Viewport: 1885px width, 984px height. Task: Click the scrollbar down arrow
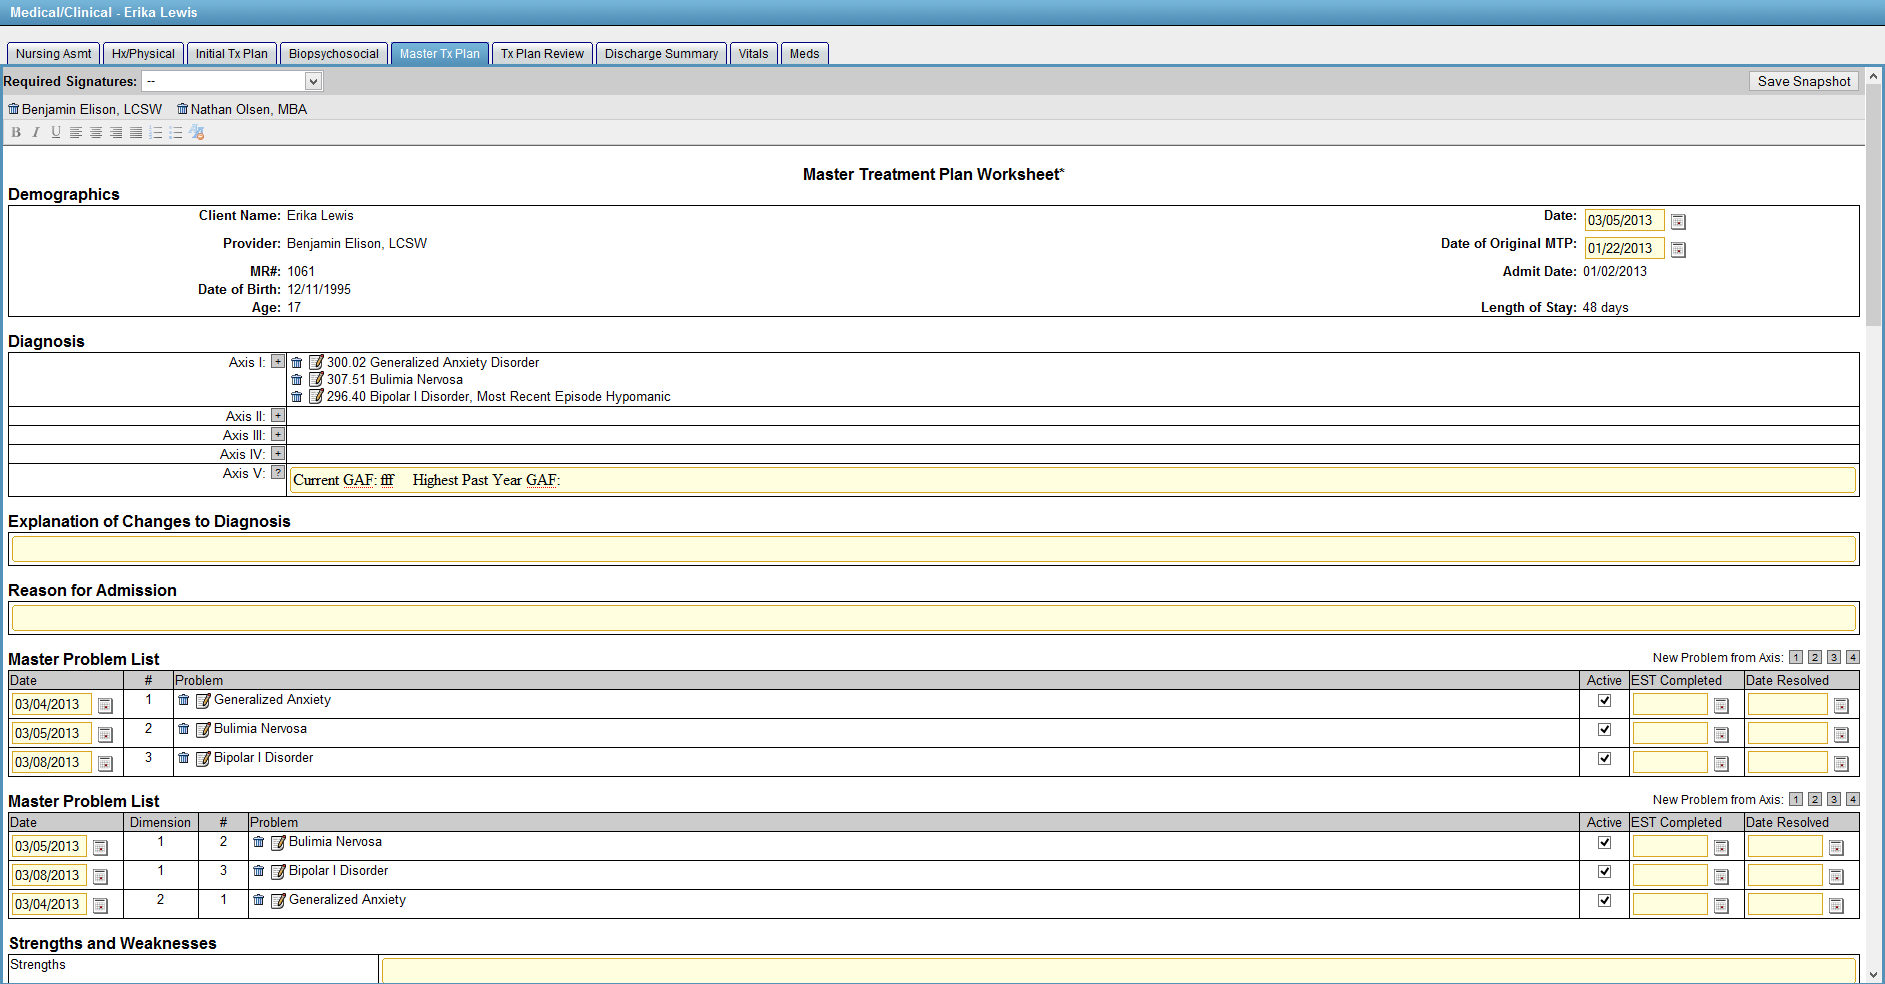[1875, 974]
